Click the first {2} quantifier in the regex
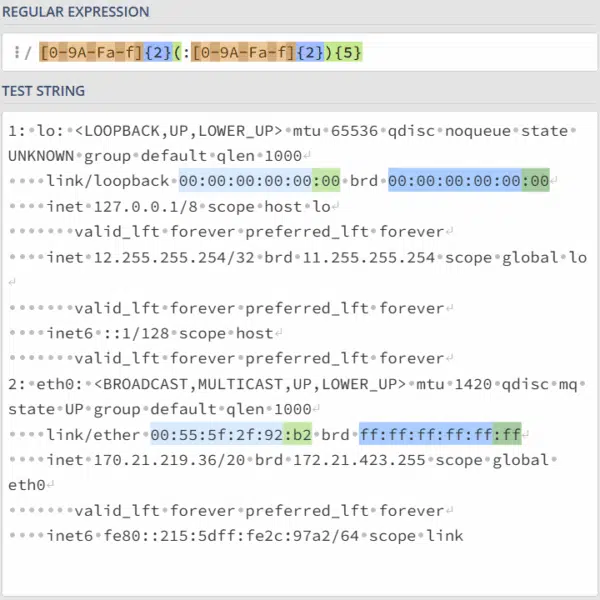The width and height of the screenshot is (600, 600). click(158, 52)
